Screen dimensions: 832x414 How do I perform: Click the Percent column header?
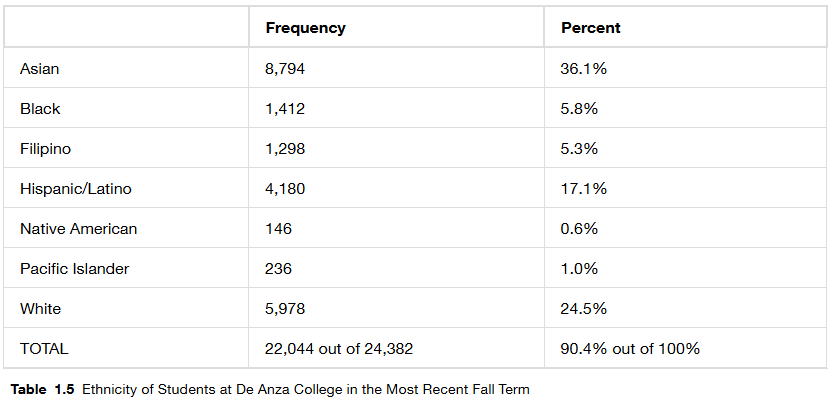[x=590, y=28]
